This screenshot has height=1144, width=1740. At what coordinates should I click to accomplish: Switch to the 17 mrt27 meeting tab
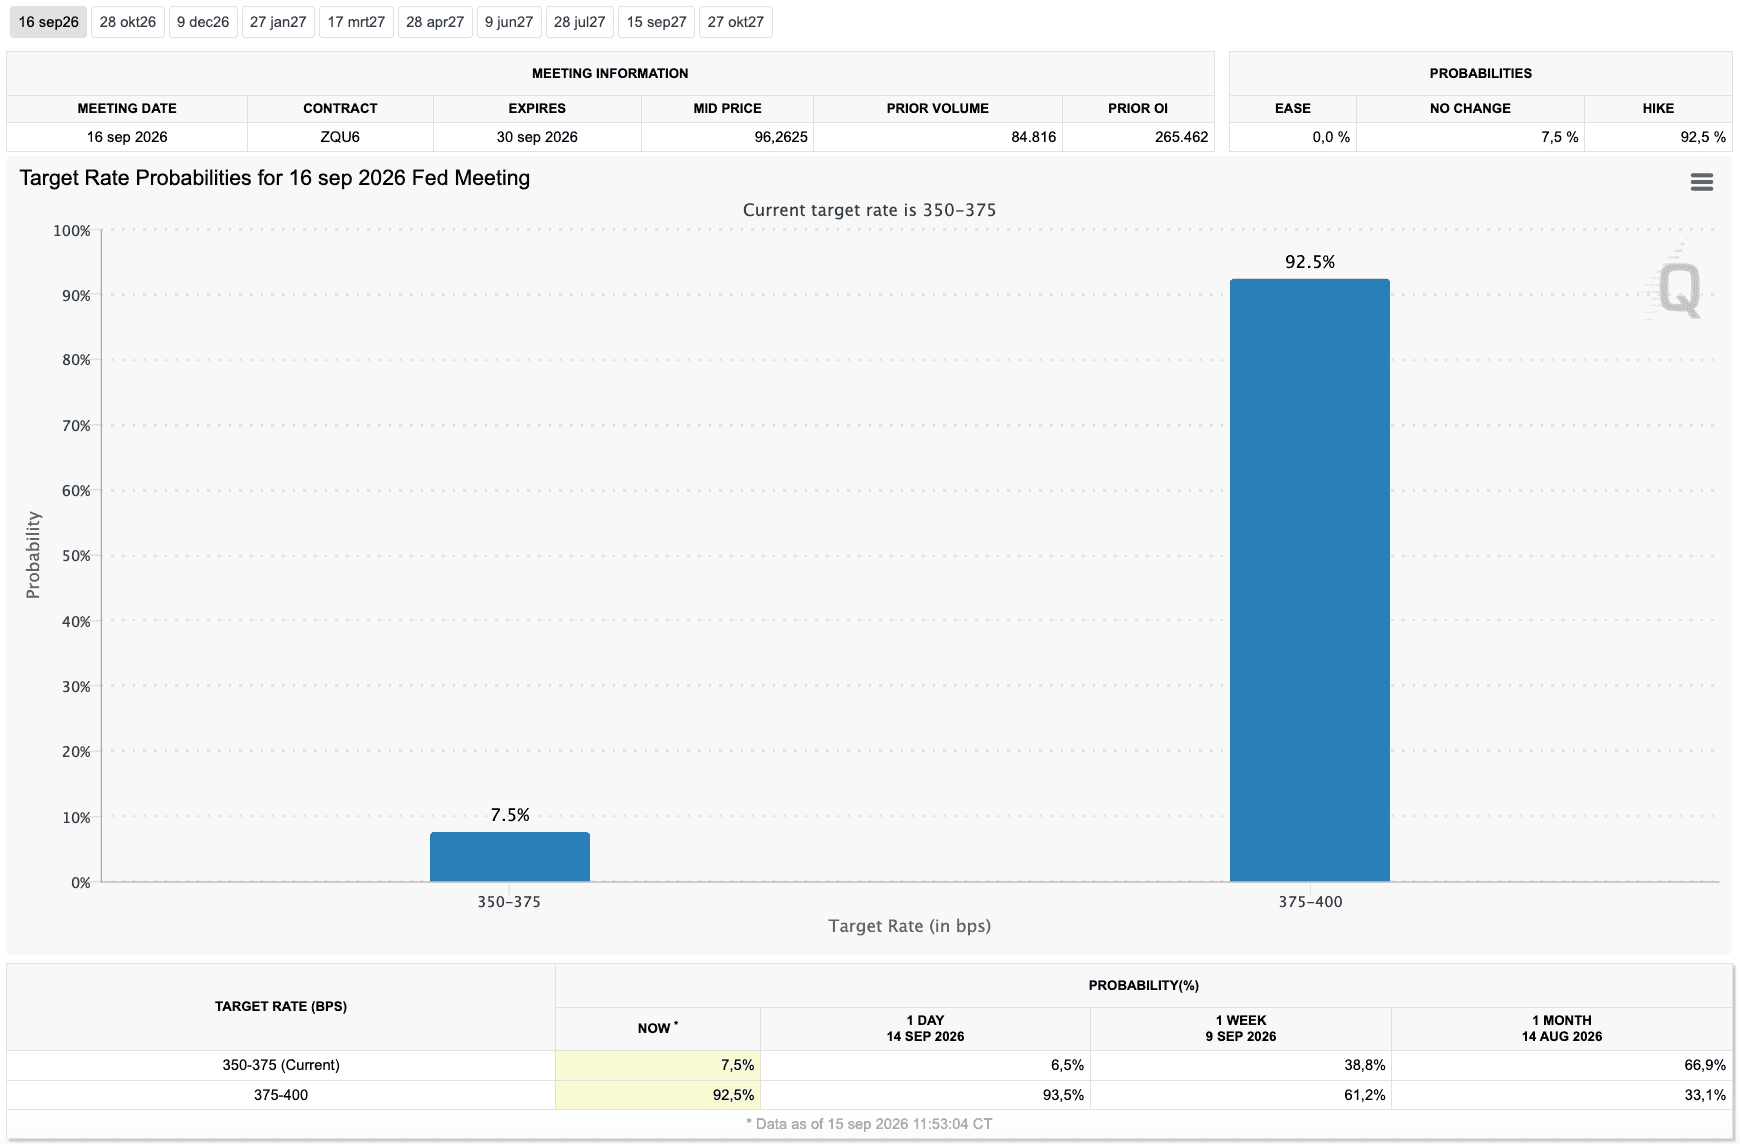(356, 22)
